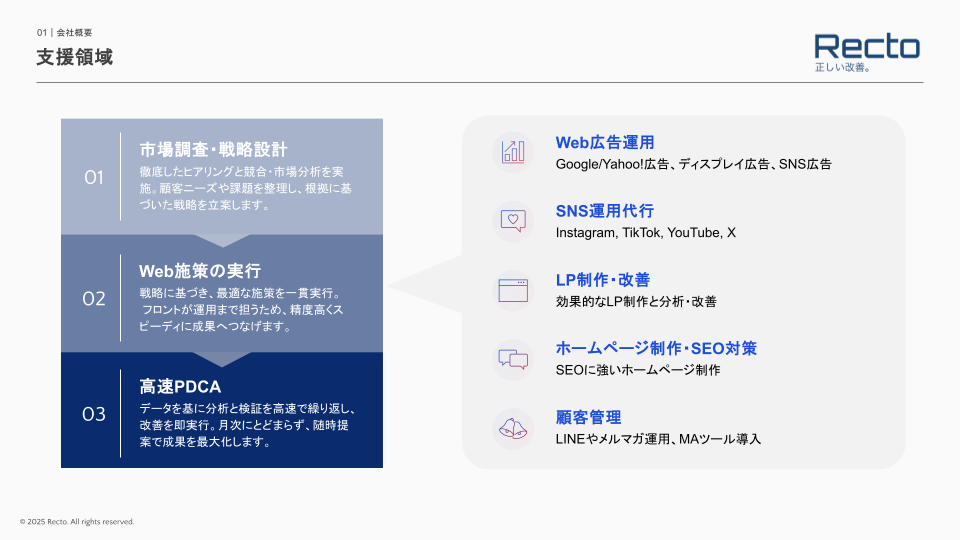This screenshot has height=540, width=960.
Task: Click the 正しい改善。 tagline under the logo
Action: (x=842, y=67)
